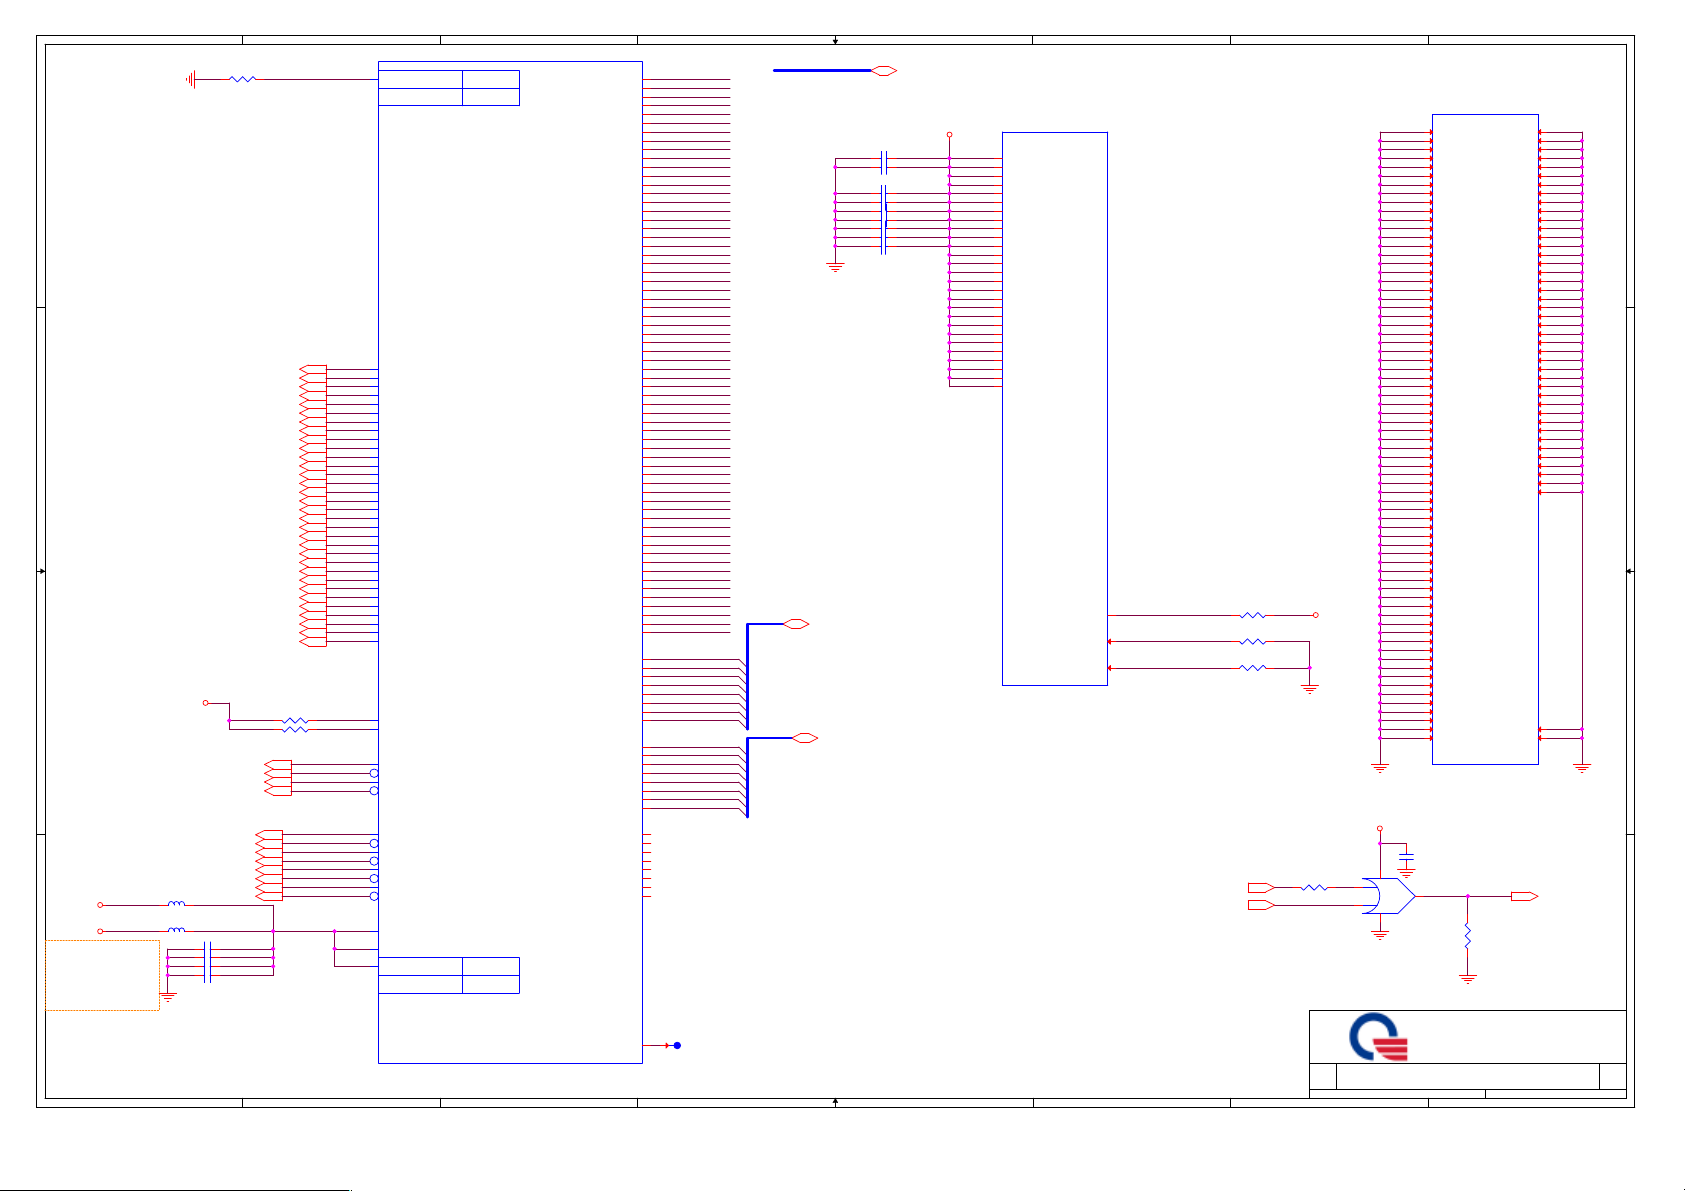Viewport: 1685px width, 1191px height.
Task: Select the horizontal ground symbol at the resistor's end
Action: pyautogui.click(x=190, y=79)
